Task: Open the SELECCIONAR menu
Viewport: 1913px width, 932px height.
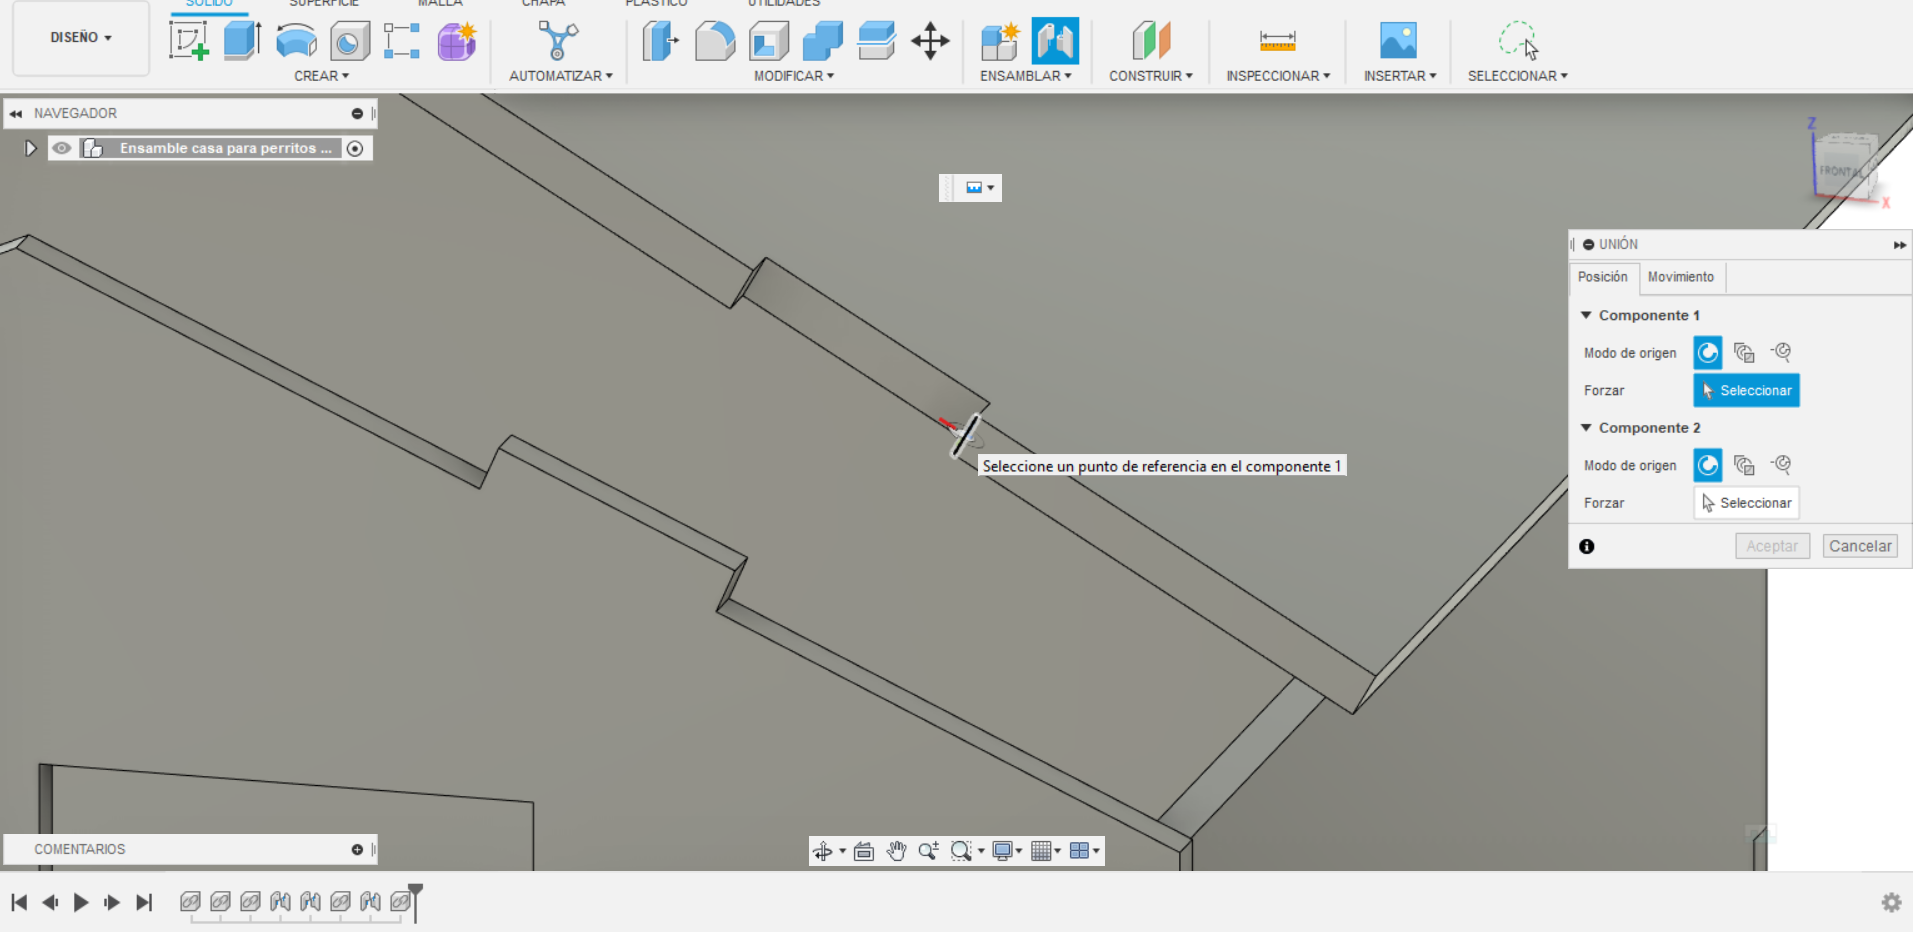Action: click(x=1518, y=76)
